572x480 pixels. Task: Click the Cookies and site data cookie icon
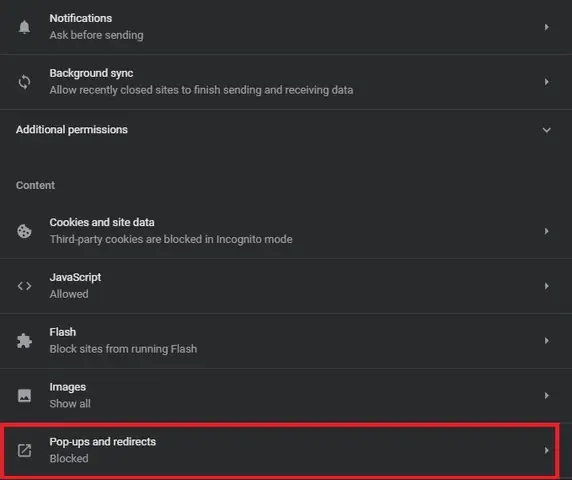click(x=24, y=231)
